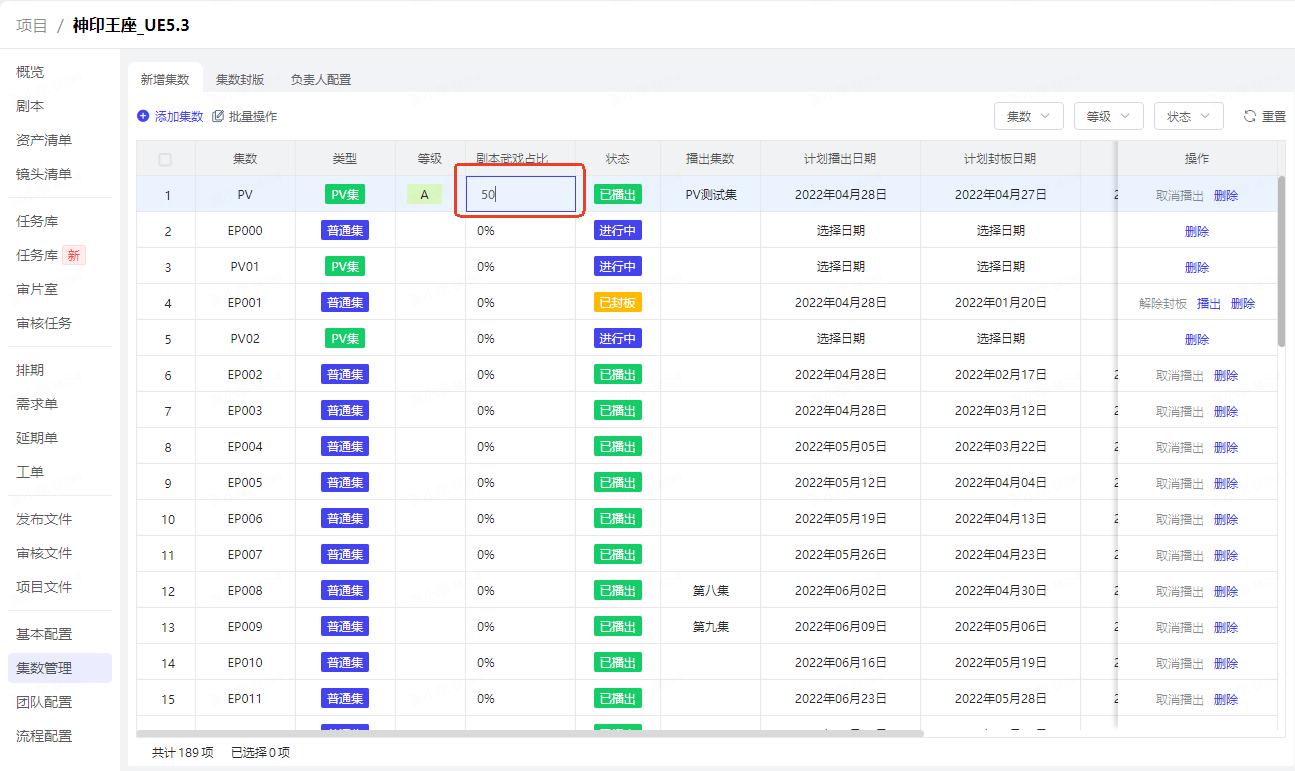Open 剧本 in the sidebar
This screenshot has width=1295, height=771.
[30, 106]
